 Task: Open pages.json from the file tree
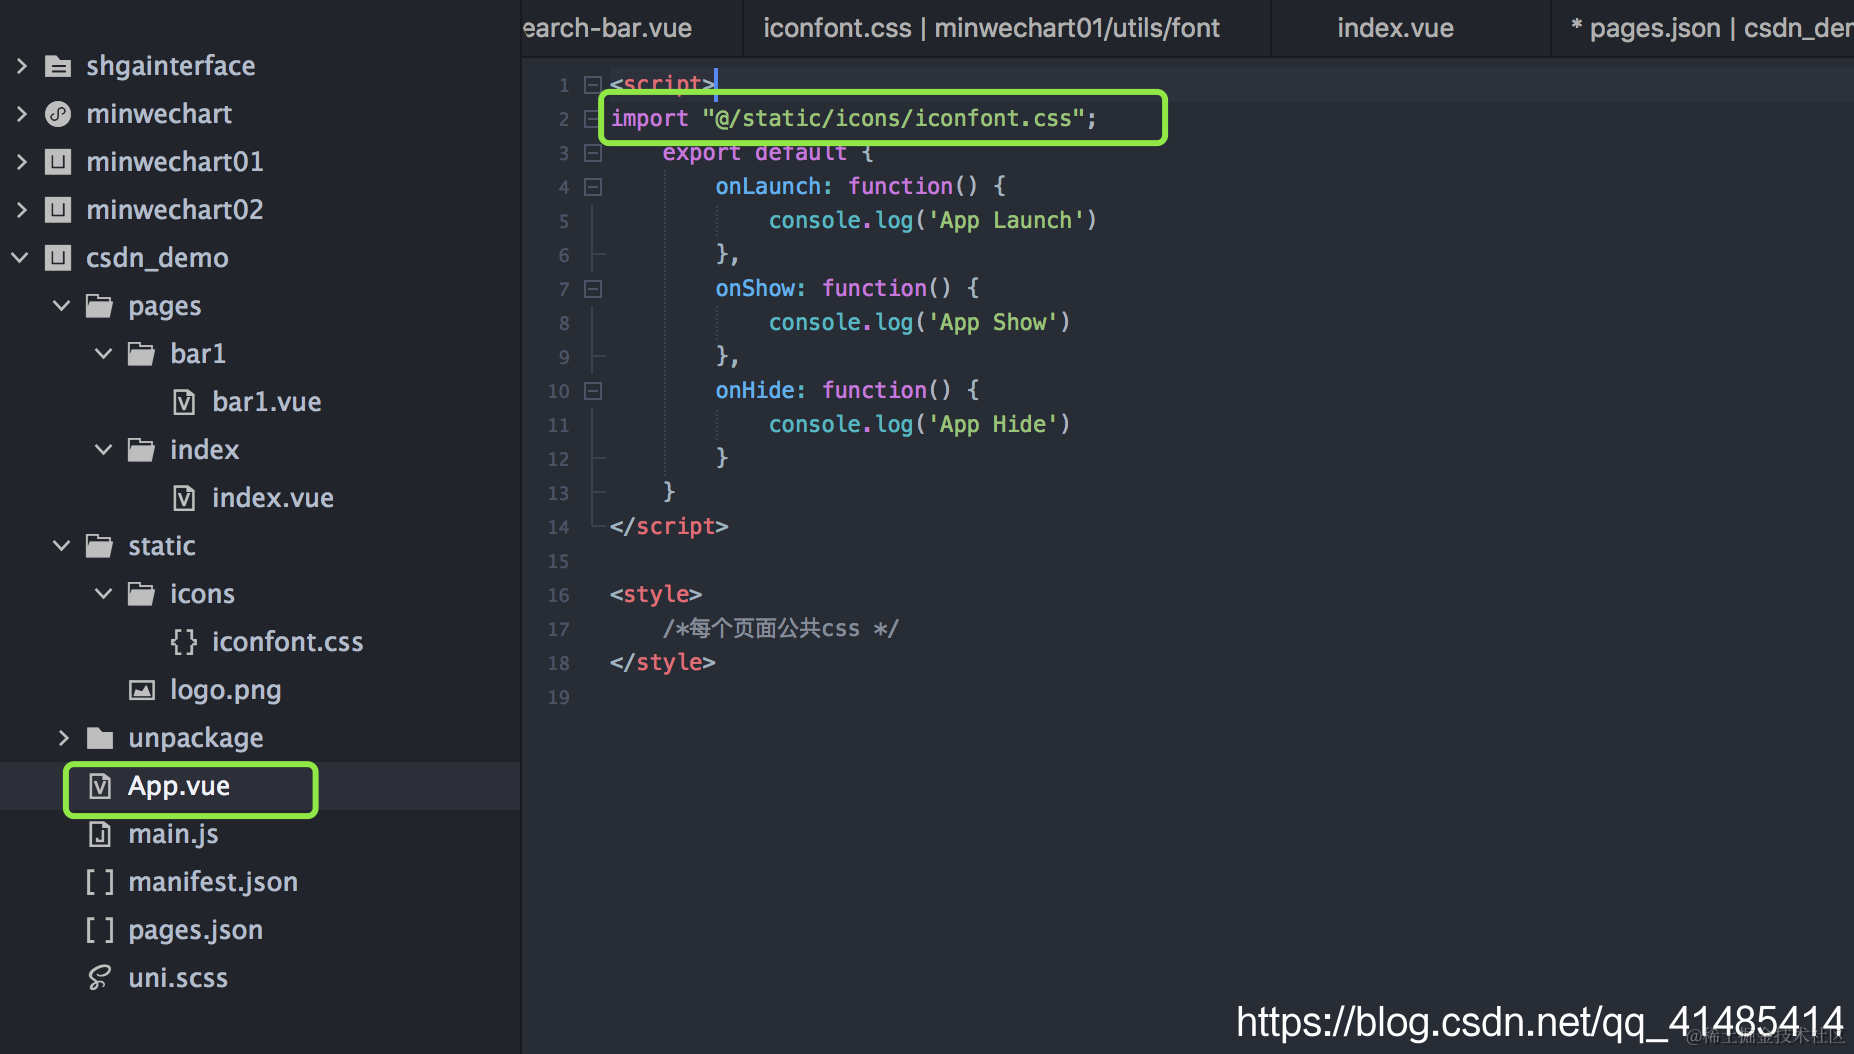click(195, 930)
